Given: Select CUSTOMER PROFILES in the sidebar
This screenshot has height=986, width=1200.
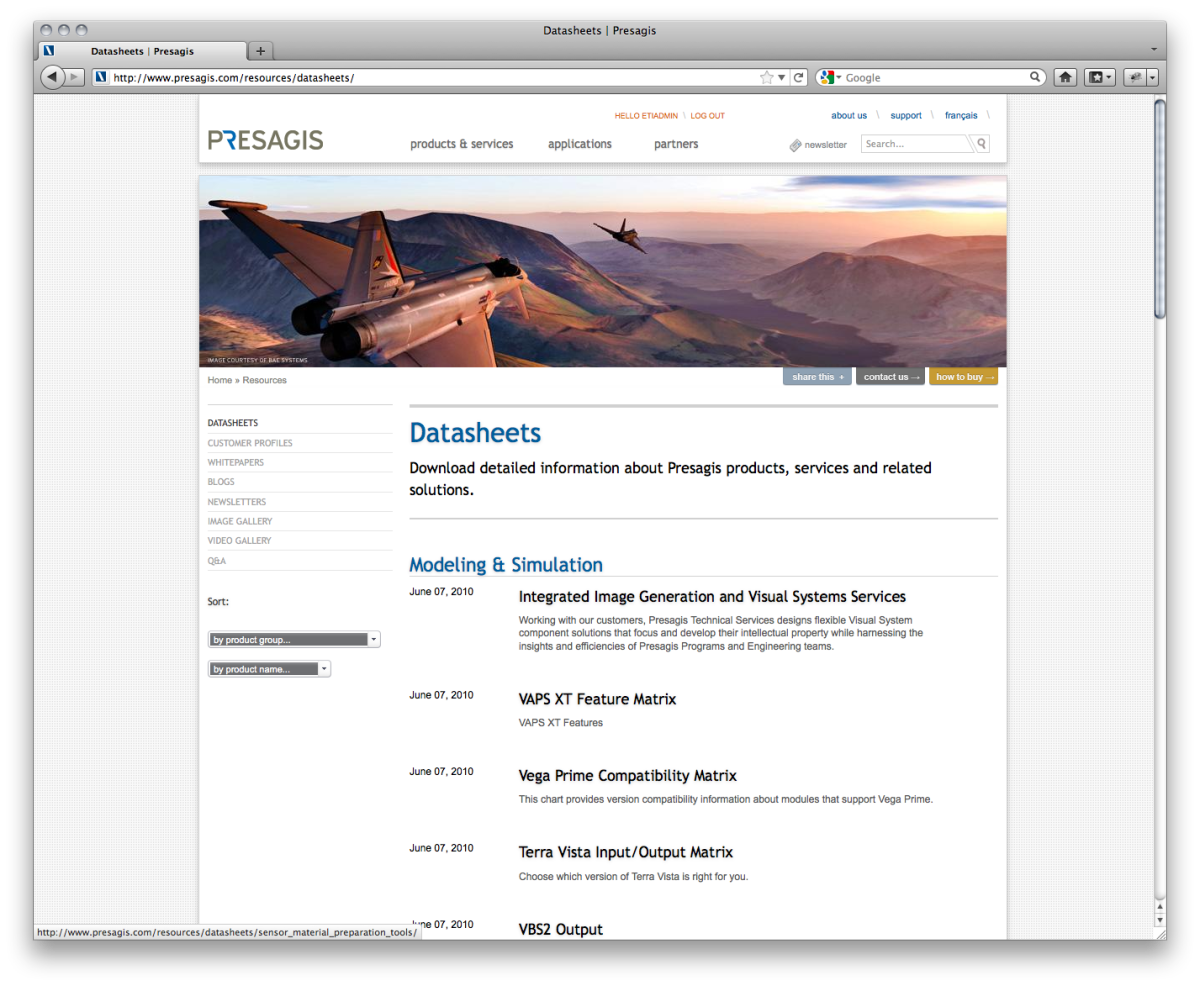Looking at the screenshot, I should (x=250, y=443).
